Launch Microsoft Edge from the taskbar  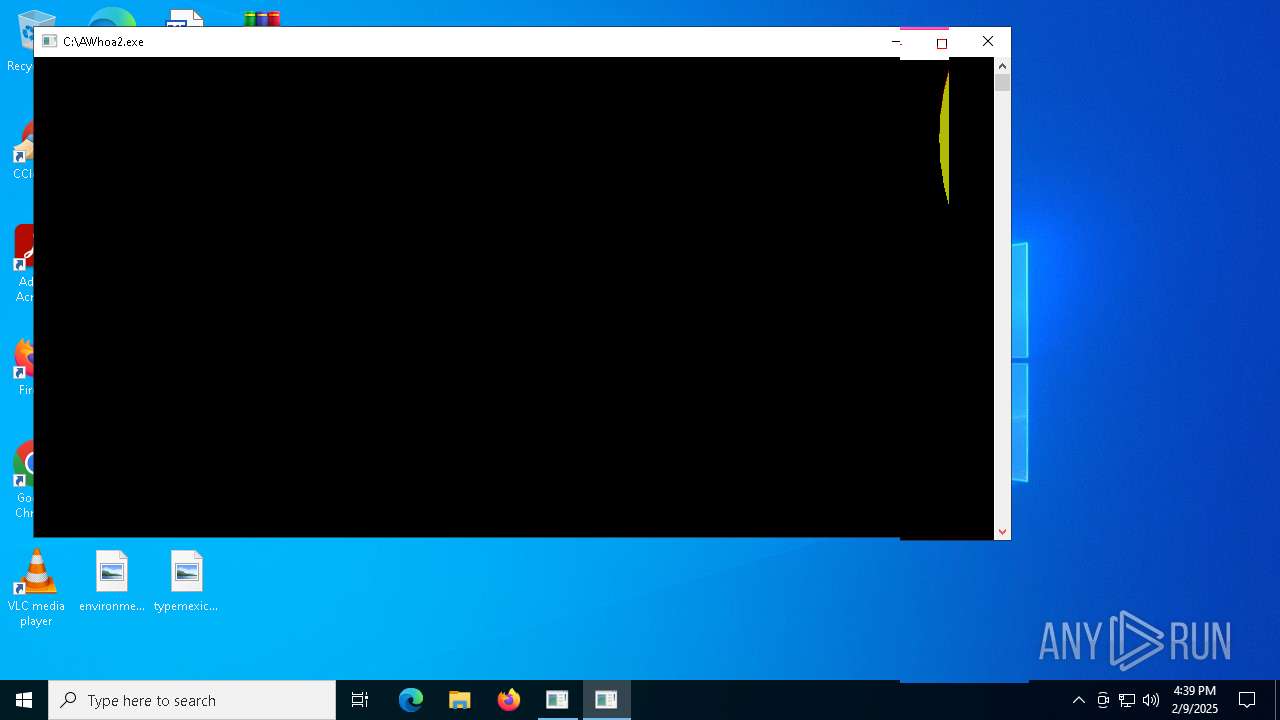point(411,700)
